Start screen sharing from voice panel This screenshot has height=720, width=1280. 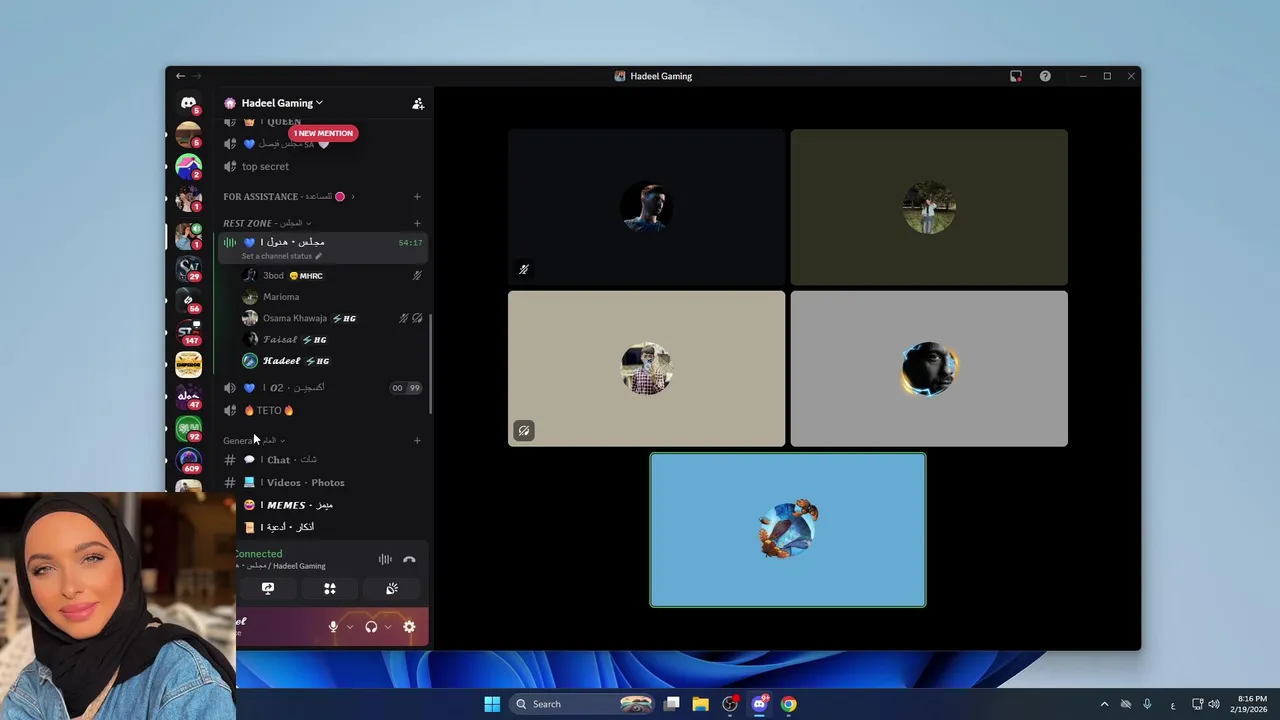(x=268, y=589)
